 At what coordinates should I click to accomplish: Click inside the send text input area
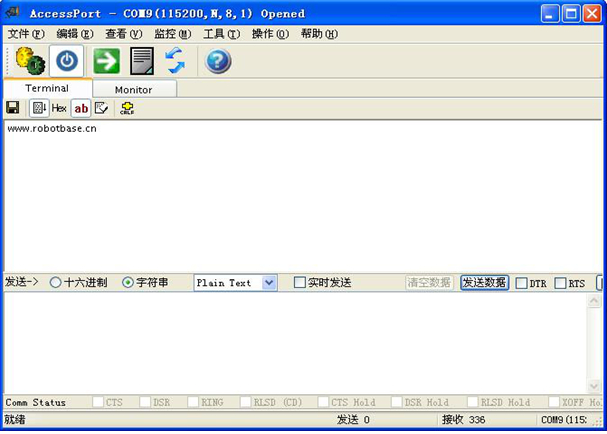coord(300,340)
